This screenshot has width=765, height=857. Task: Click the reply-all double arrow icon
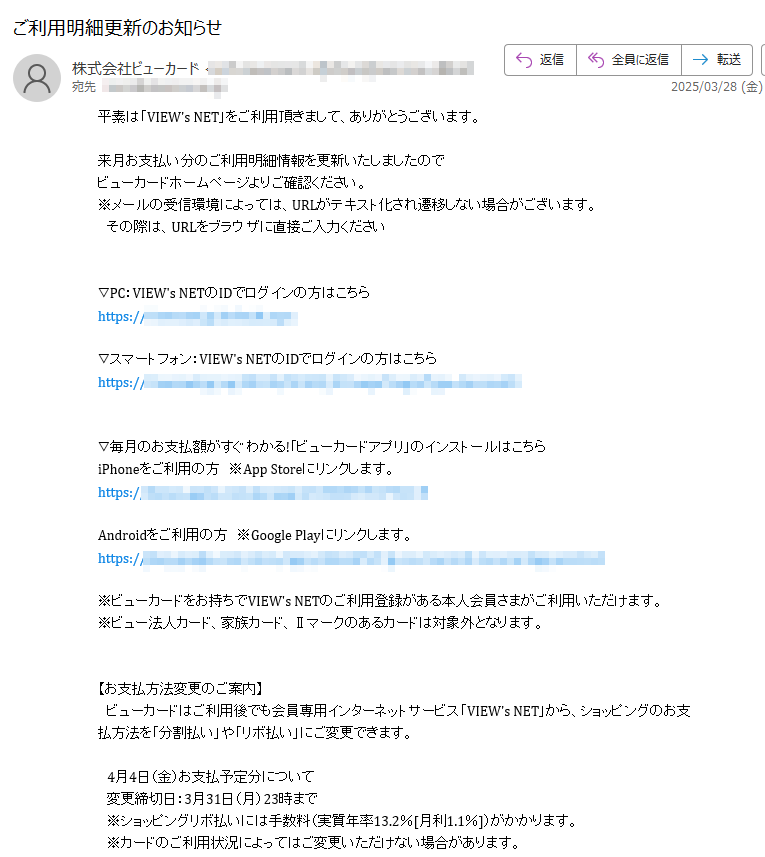596,60
